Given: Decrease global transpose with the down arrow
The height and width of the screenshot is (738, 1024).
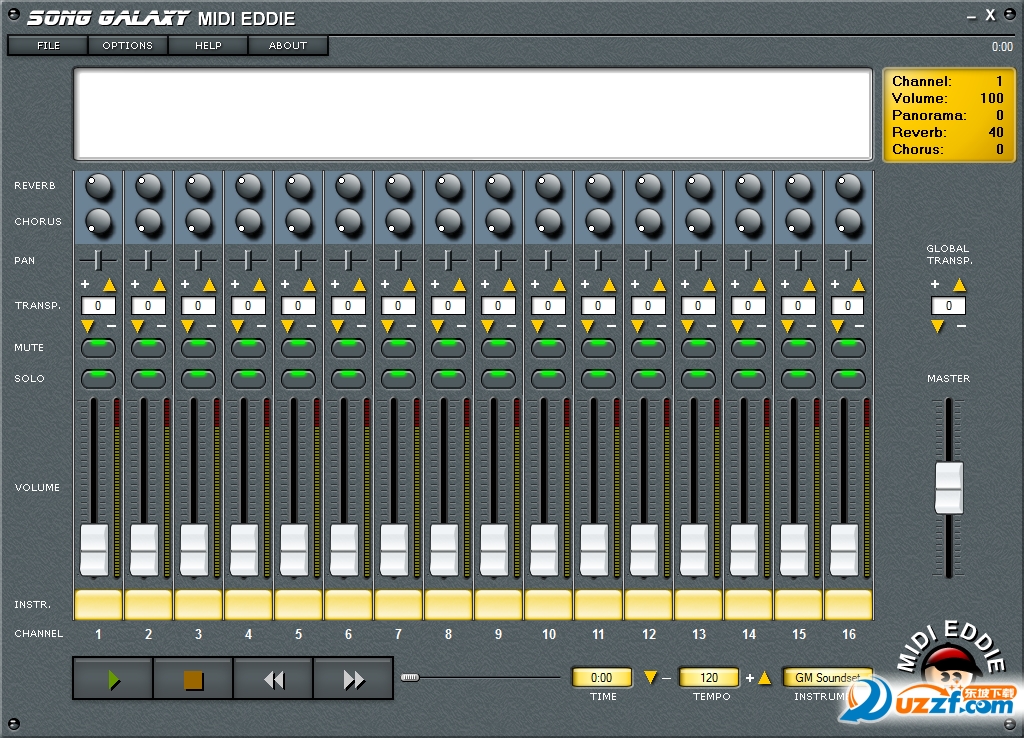Looking at the screenshot, I should coord(938,326).
